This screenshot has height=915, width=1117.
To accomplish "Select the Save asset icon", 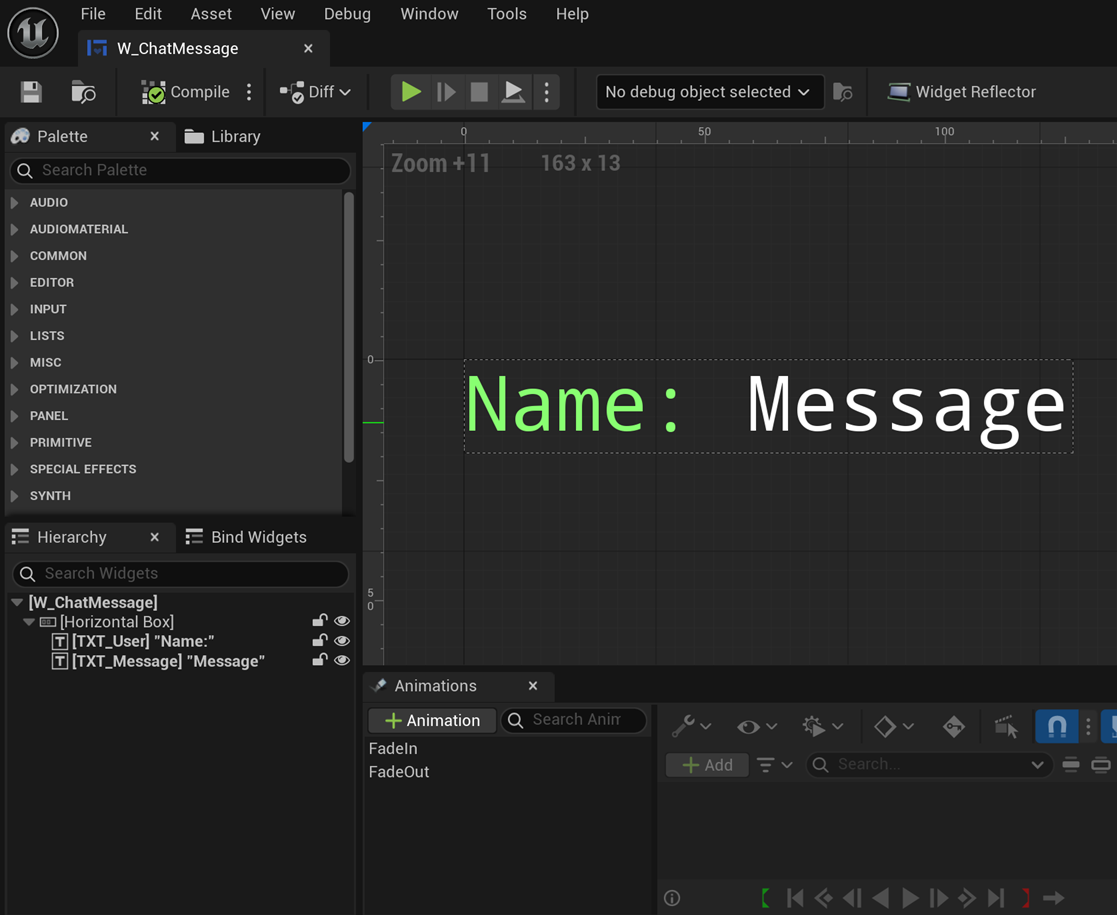I will (x=30, y=91).
